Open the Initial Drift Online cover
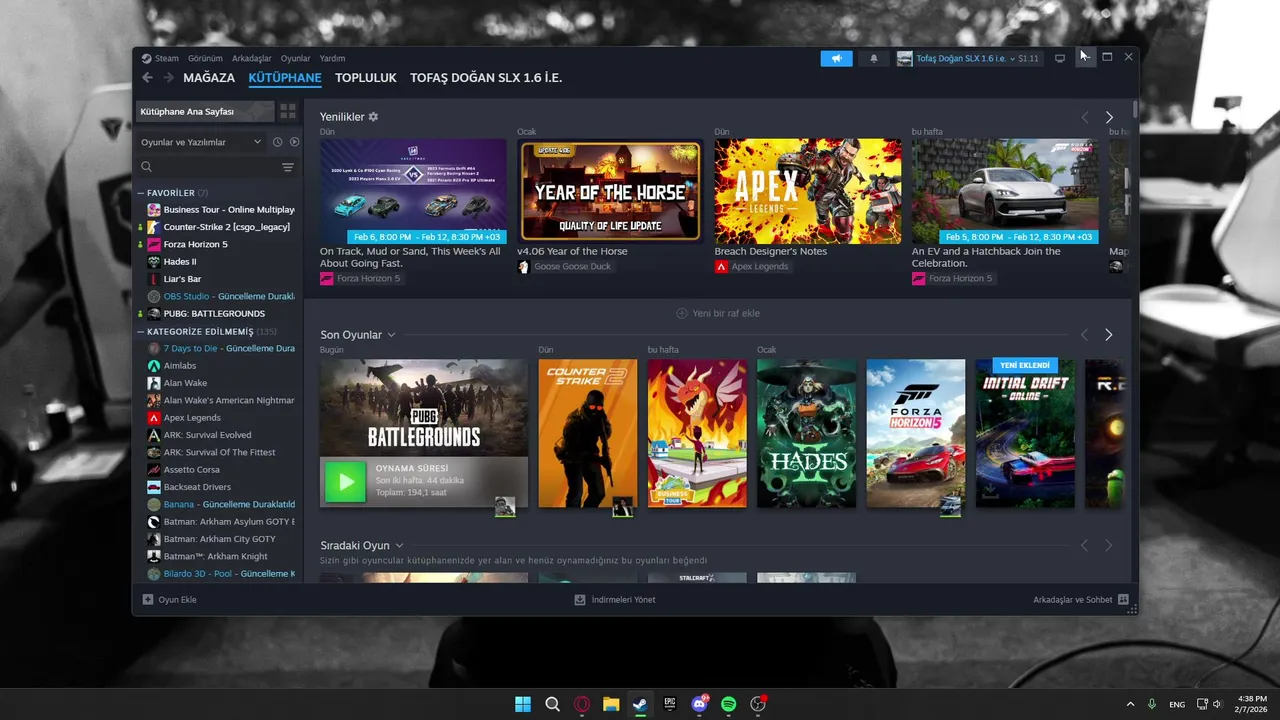 [x=1025, y=433]
